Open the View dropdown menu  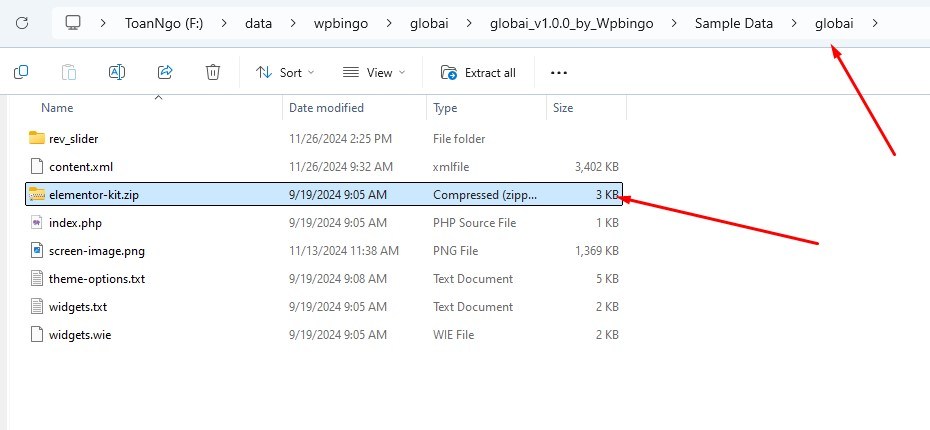pos(374,72)
